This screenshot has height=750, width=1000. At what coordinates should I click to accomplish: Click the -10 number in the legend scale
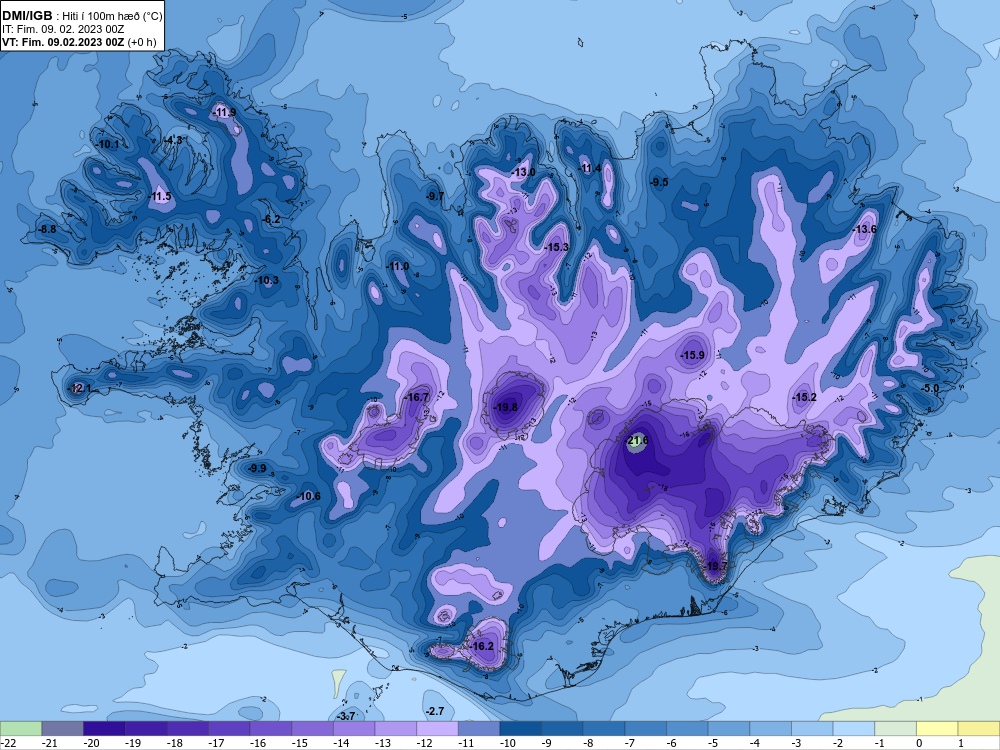click(x=507, y=744)
